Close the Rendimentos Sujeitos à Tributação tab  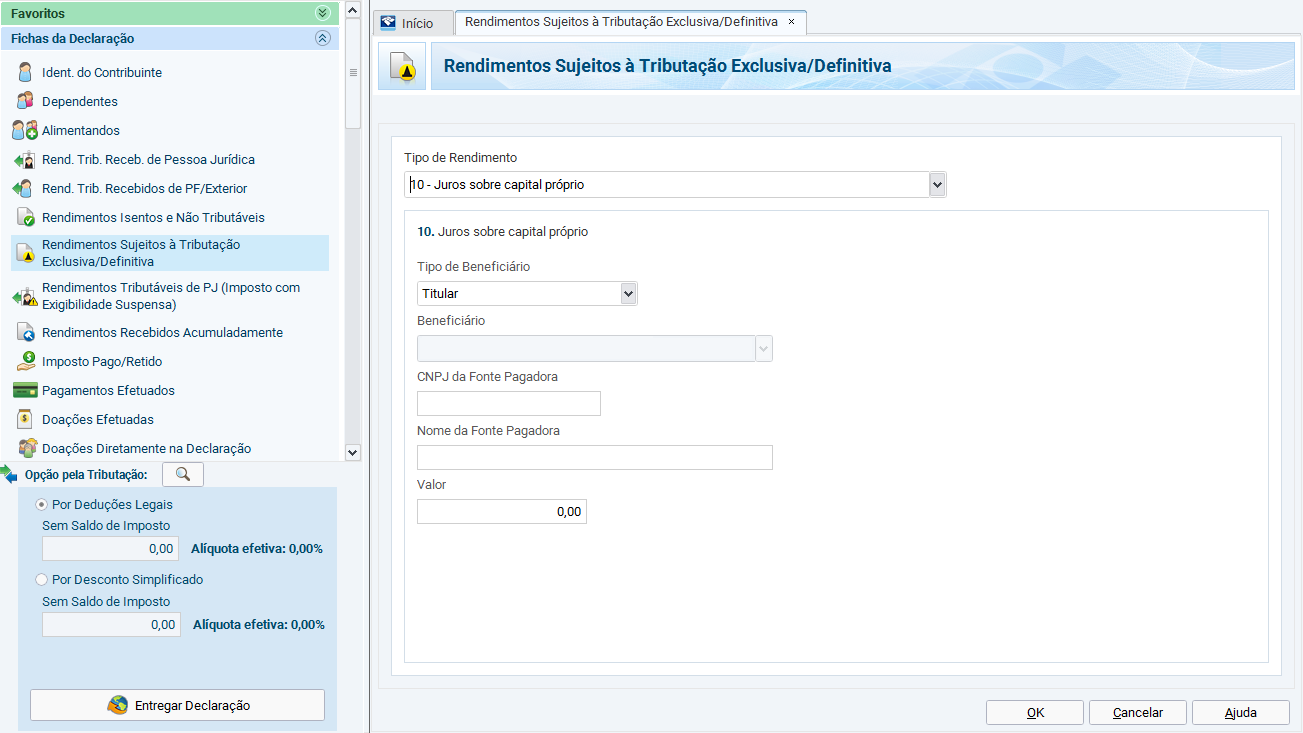click(791, 21)
